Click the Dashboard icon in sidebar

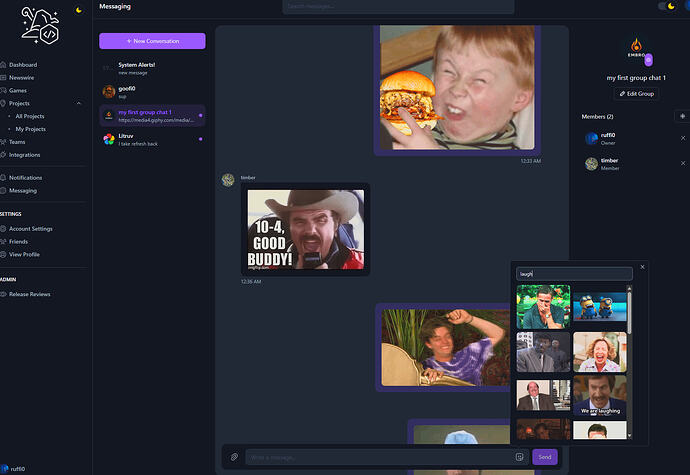(3, 65)
